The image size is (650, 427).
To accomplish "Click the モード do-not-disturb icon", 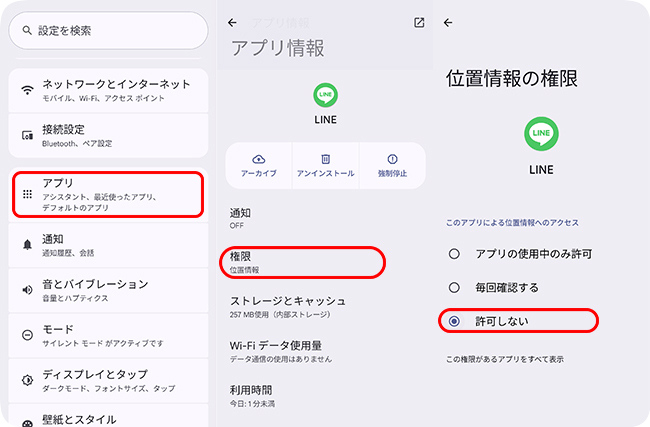I will pos(27,335).
